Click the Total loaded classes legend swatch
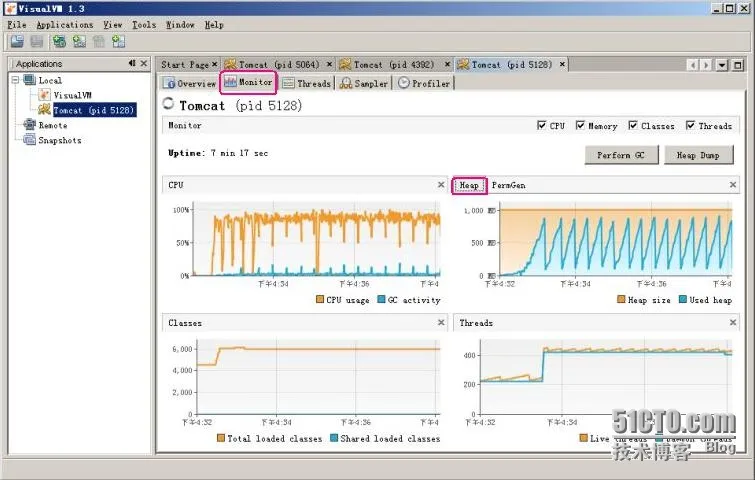The image size is (755, 480). pos(221,438)
